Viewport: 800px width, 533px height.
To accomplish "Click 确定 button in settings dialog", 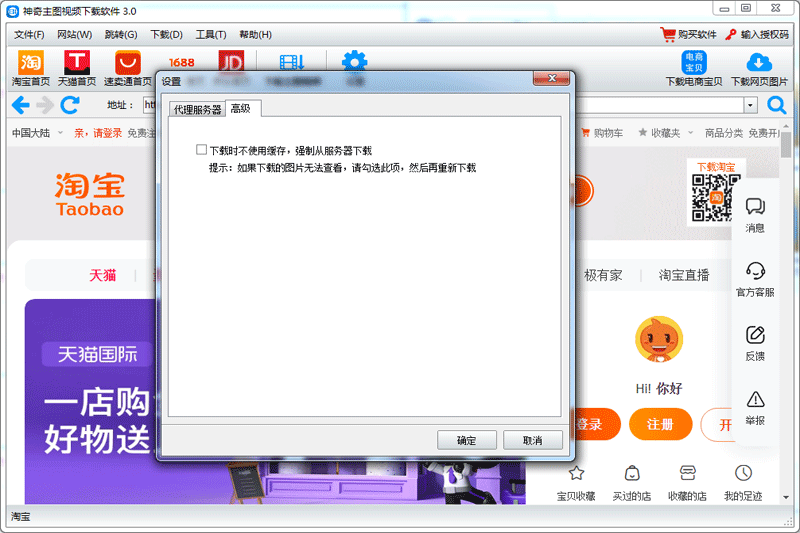I will click(x=466, y=440).
